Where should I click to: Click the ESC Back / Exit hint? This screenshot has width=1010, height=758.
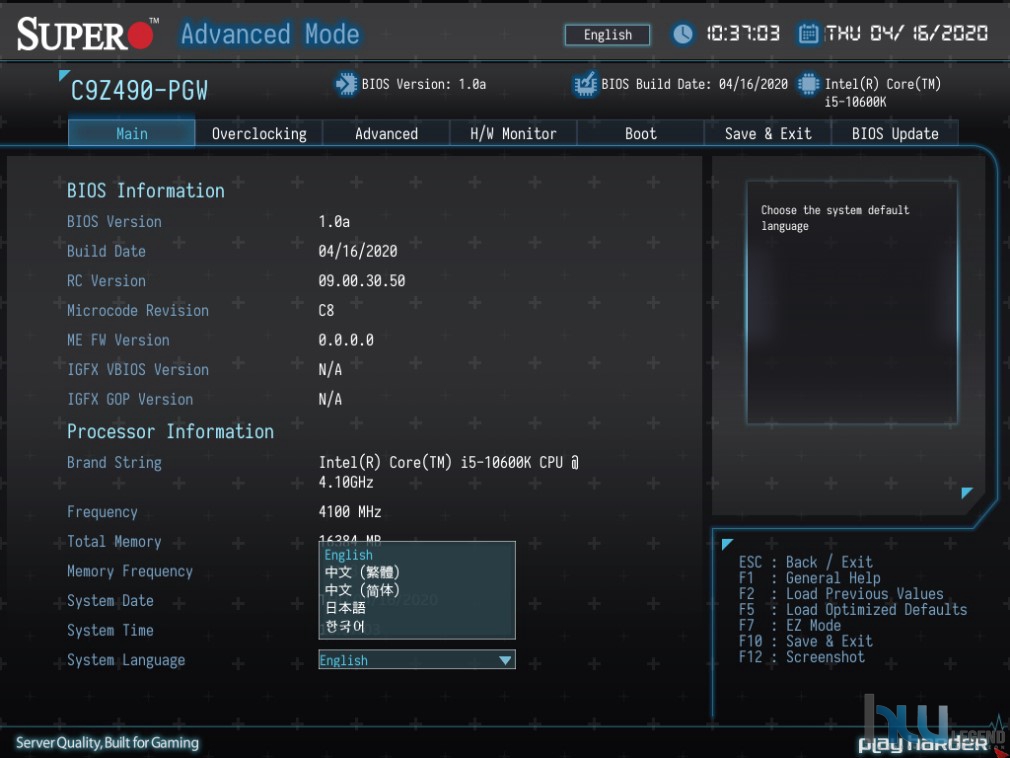(x=805, y=562)
